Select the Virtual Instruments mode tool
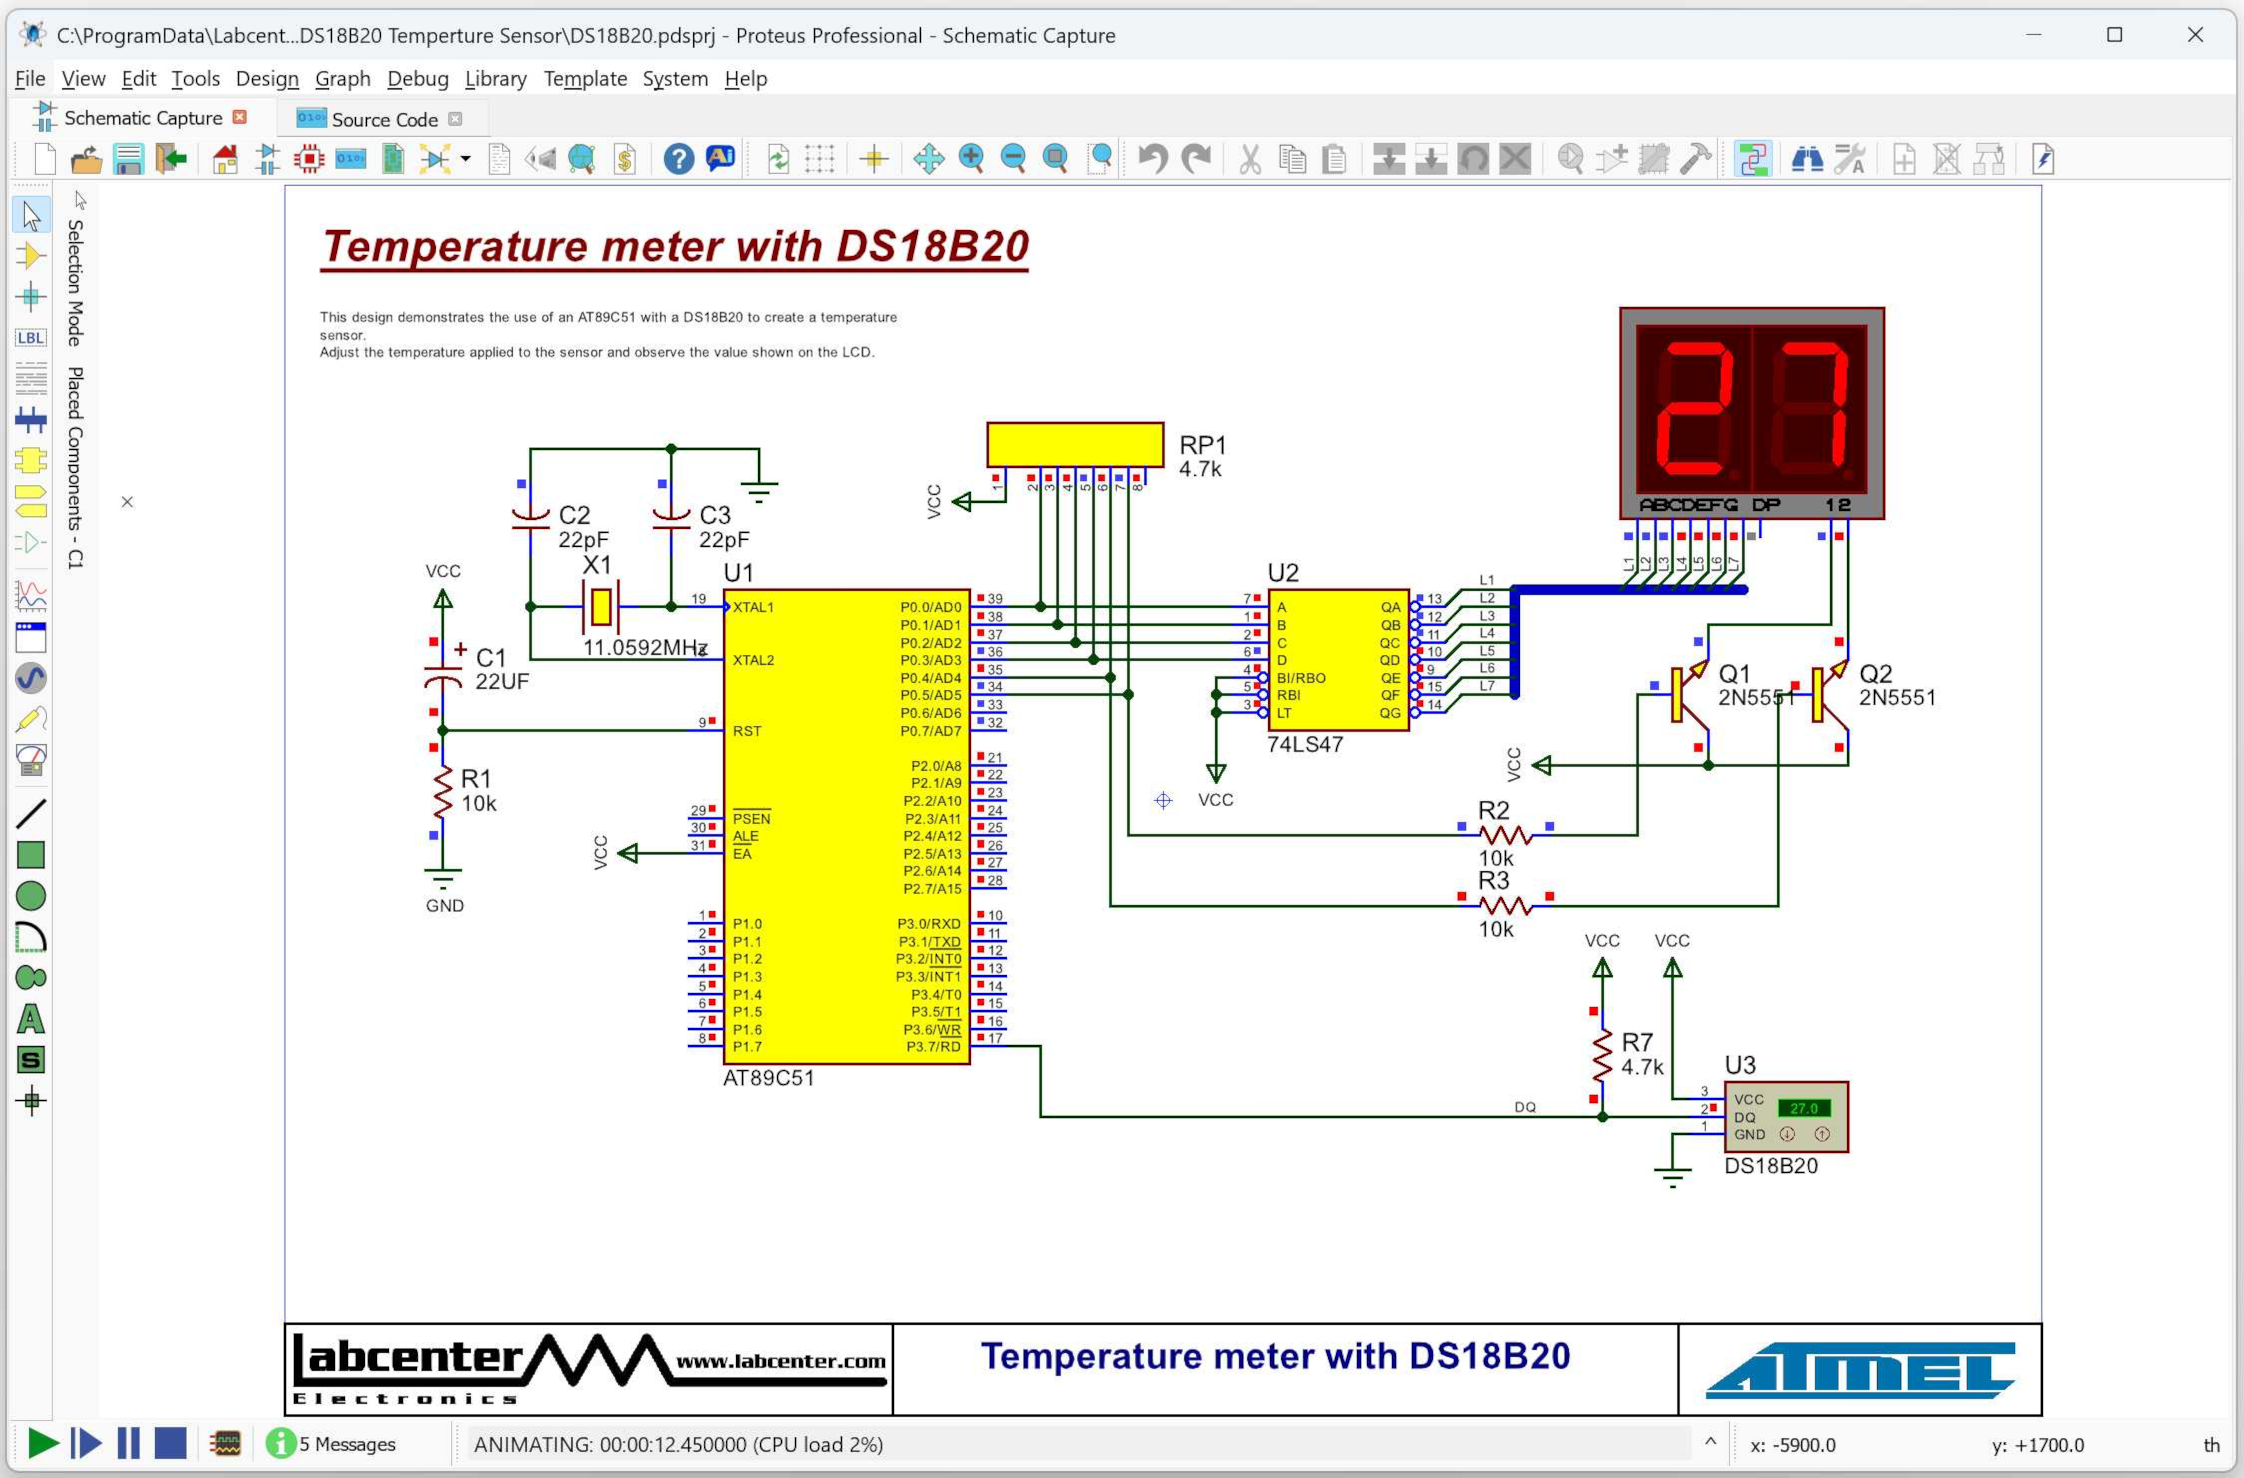The image size is (2244, 1478). point(31,761)
